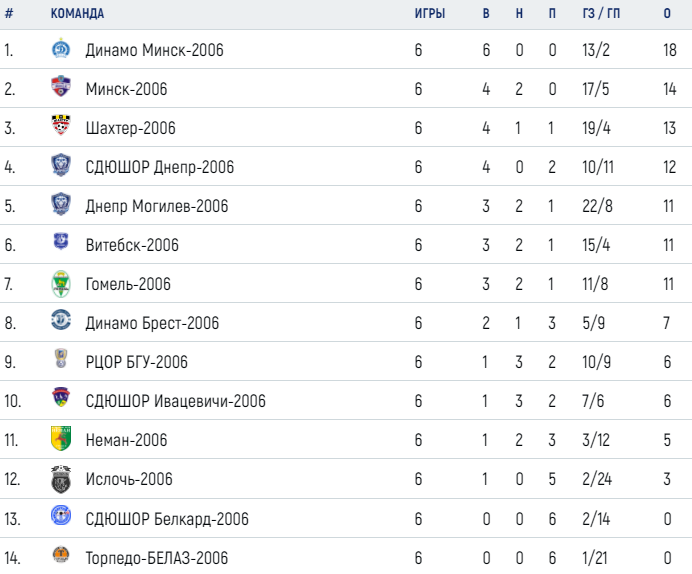Click the Гомель-2006 green club emblem
This screenshot has width=692, height=574.
61,284
